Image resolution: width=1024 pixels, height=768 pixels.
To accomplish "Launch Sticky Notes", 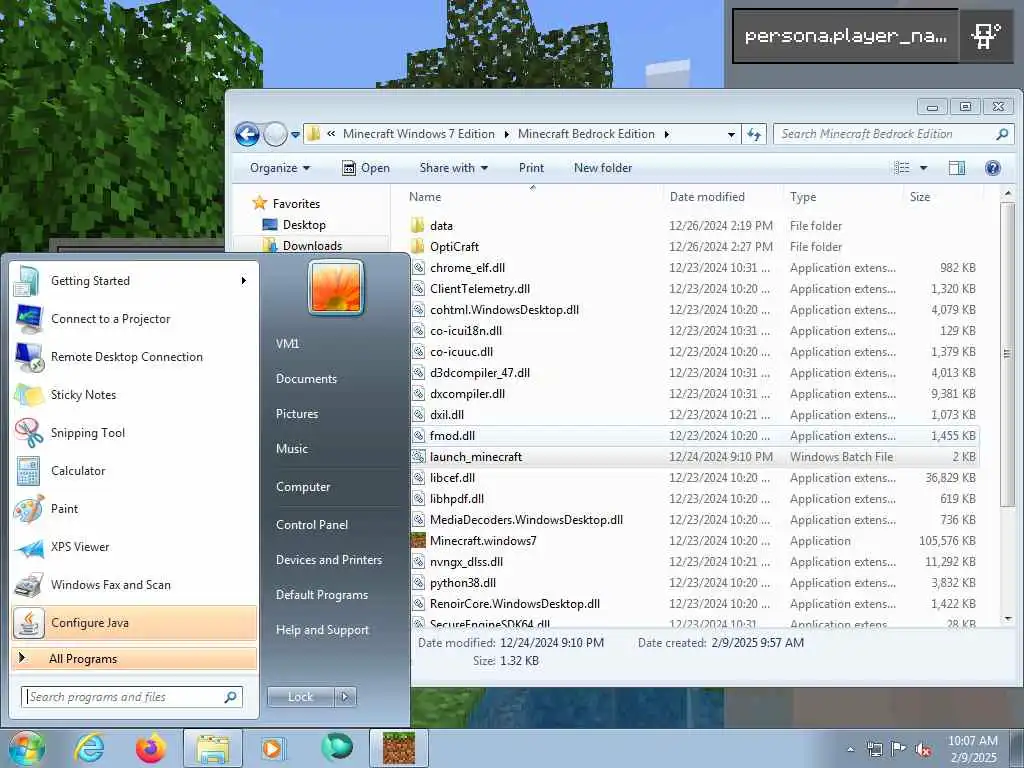I will coord(134,394).
